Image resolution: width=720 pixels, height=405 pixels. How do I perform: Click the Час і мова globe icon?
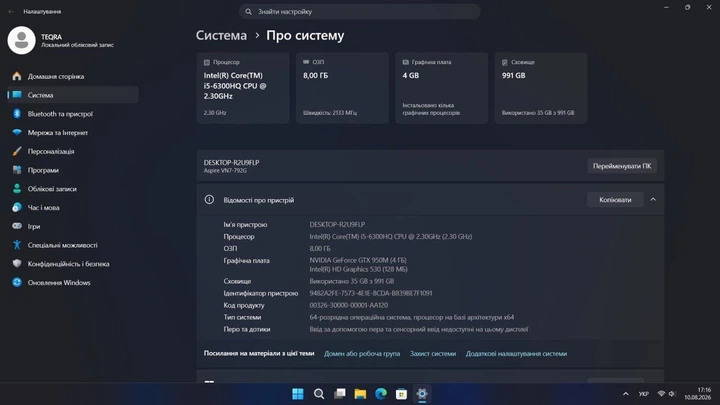pos(17,208)
